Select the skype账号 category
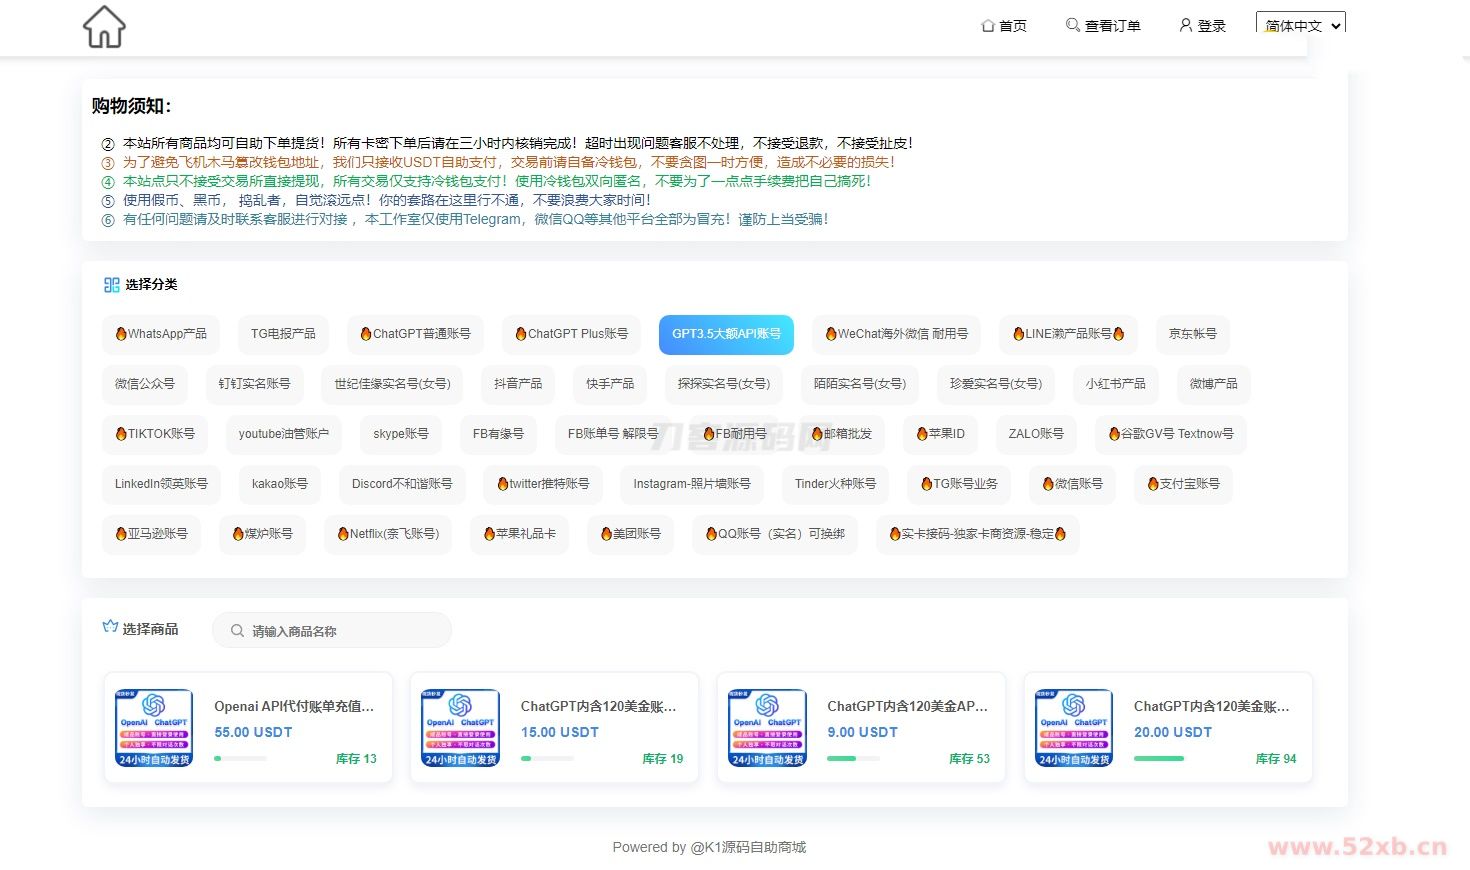The width and height of the screenshot is (1470, 870). tap(400, 434)
